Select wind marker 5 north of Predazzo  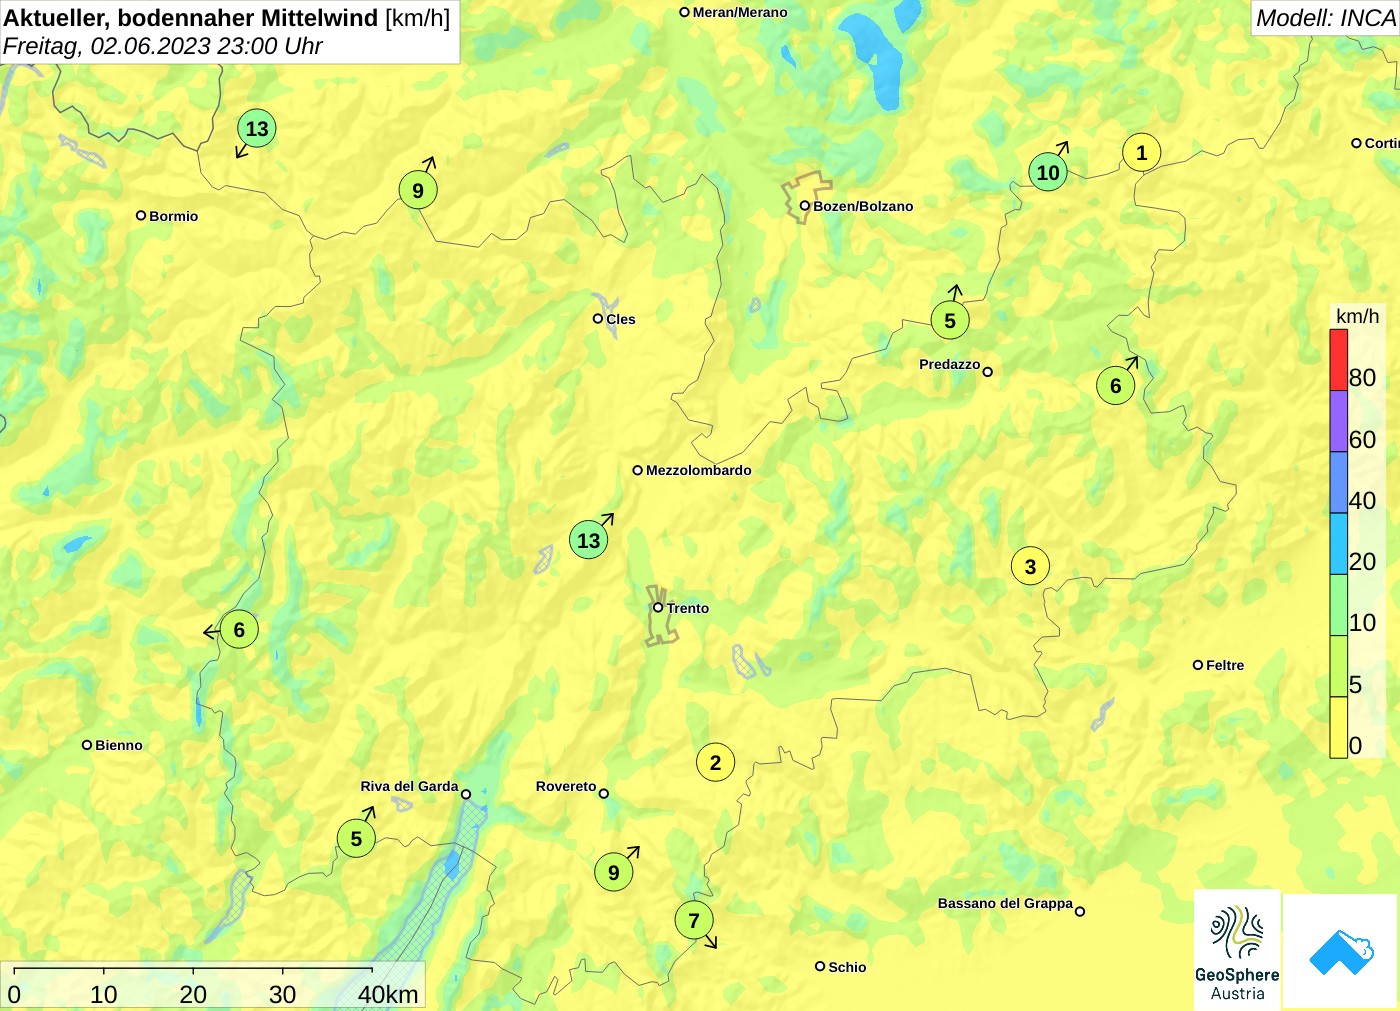point(950,321)
